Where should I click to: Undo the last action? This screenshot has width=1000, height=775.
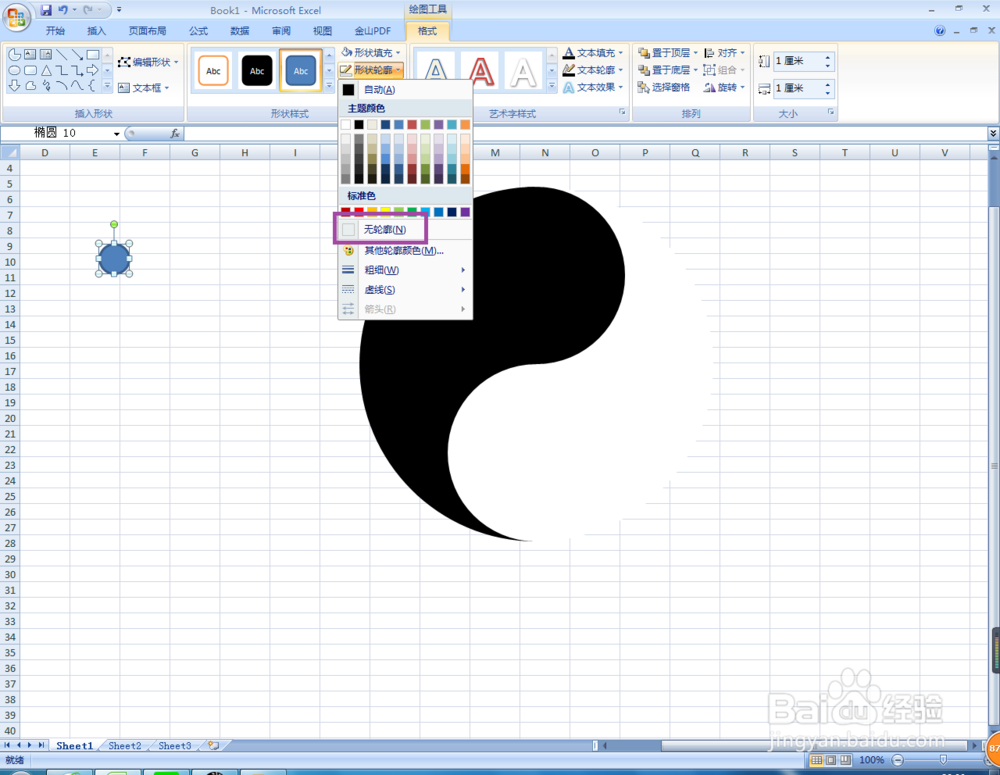62,10
